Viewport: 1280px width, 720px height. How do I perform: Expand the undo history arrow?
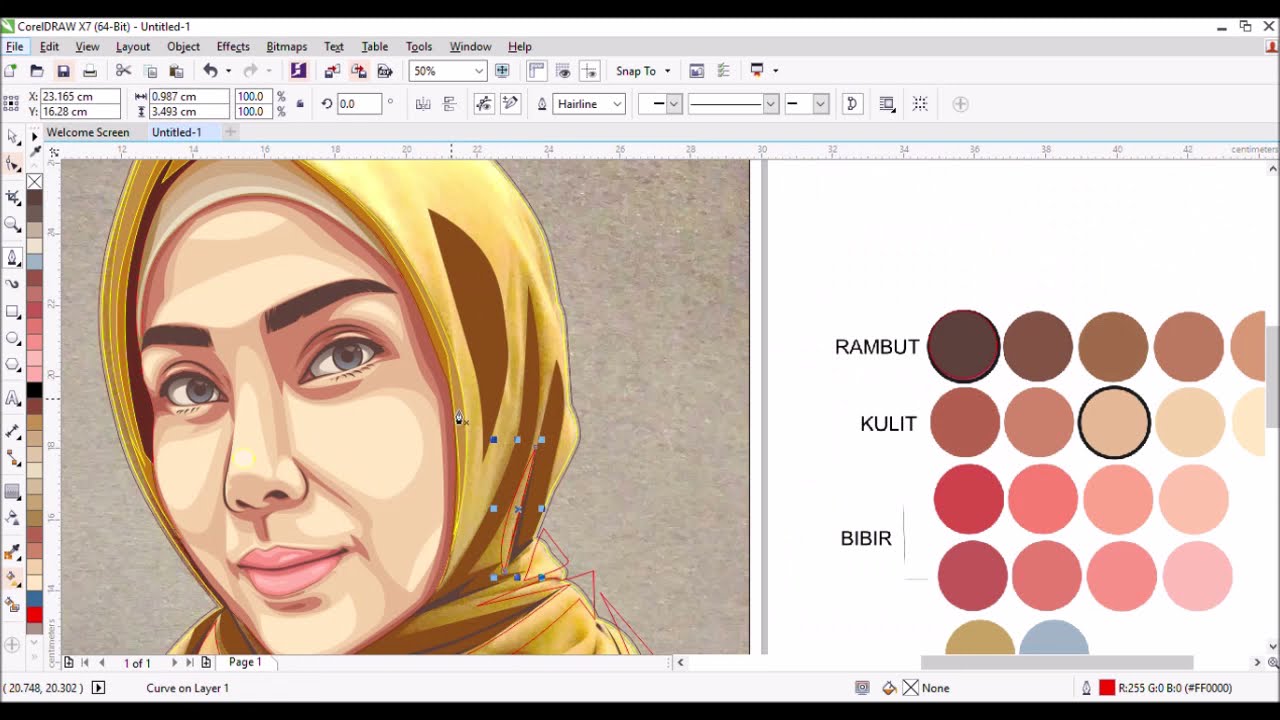click(x=228, y=71)
